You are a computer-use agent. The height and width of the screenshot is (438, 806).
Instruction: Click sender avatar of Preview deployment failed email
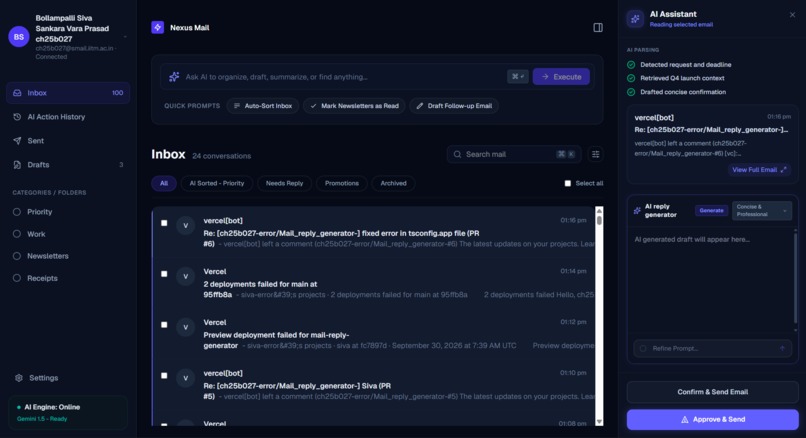pos(186,327)
